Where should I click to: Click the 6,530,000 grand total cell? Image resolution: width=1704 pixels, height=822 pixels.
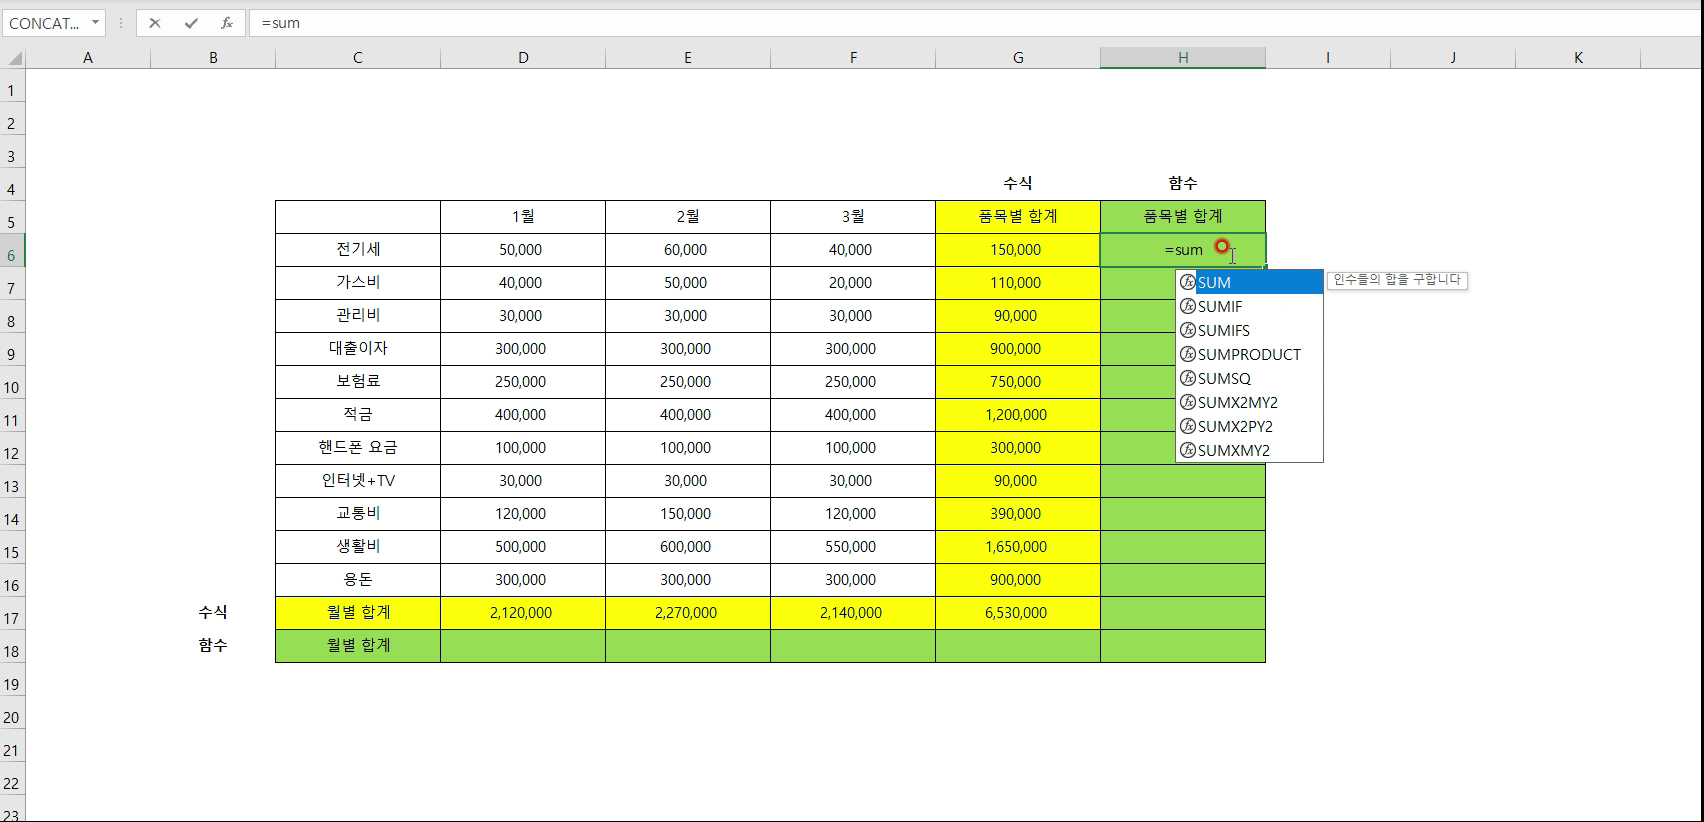pyautogui.click(x=1018, y=613)
